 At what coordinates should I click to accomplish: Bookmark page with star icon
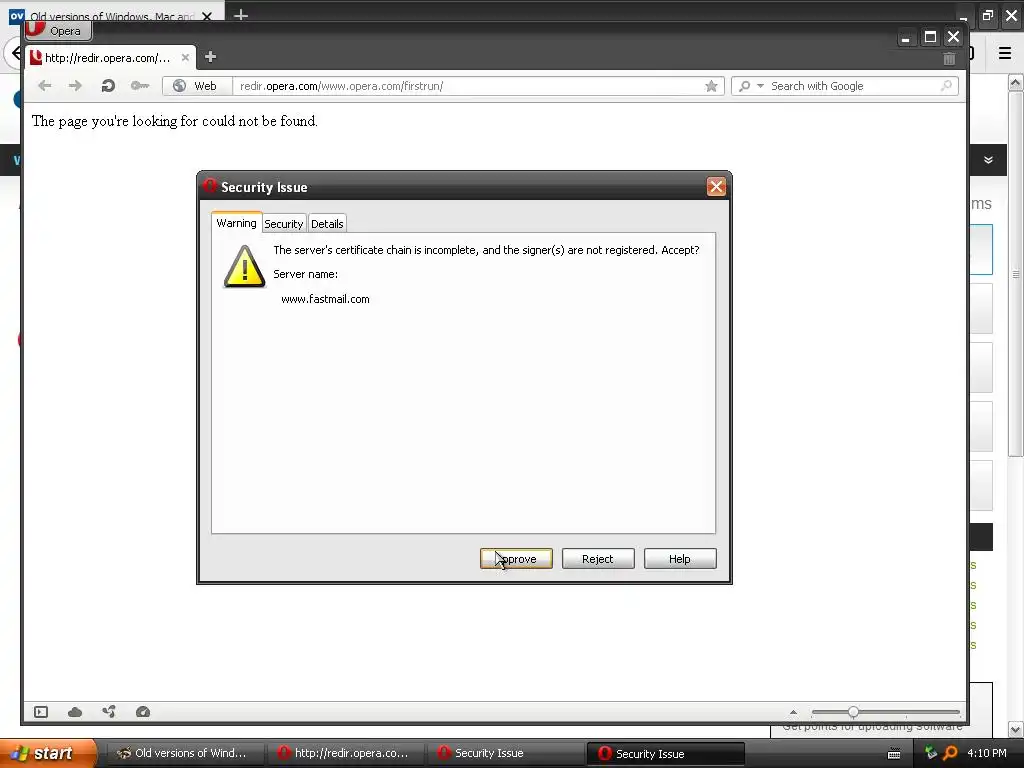coord(711,86)
